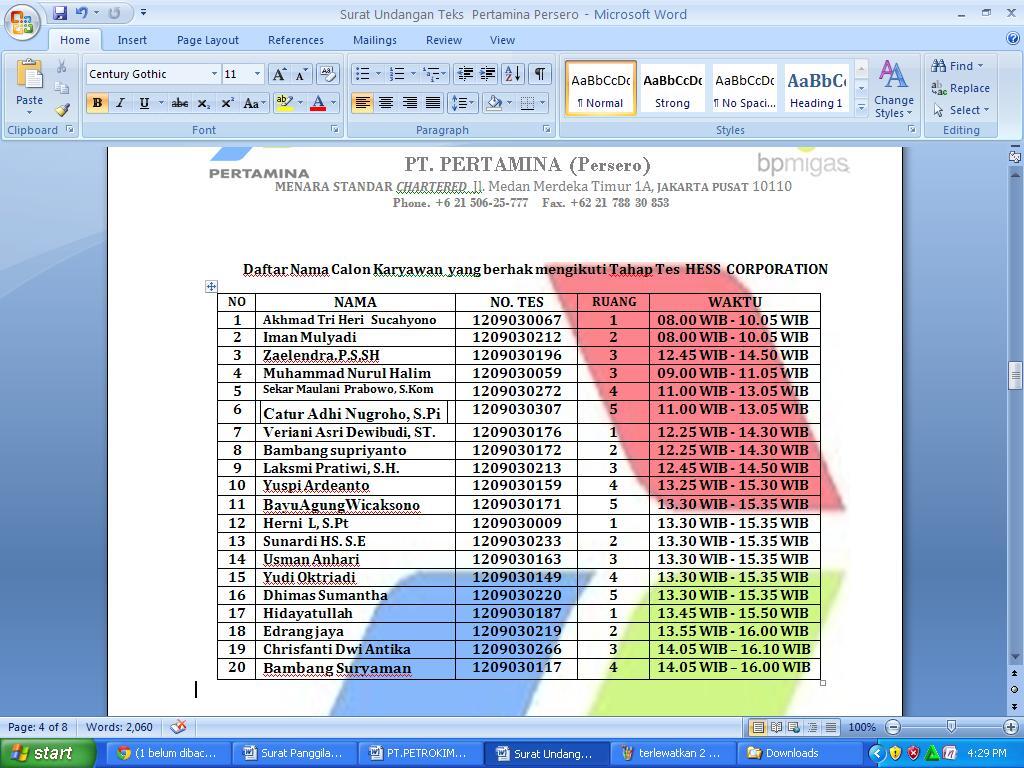
Task: Apply subscript formatting
Action: tap(204, 103)
